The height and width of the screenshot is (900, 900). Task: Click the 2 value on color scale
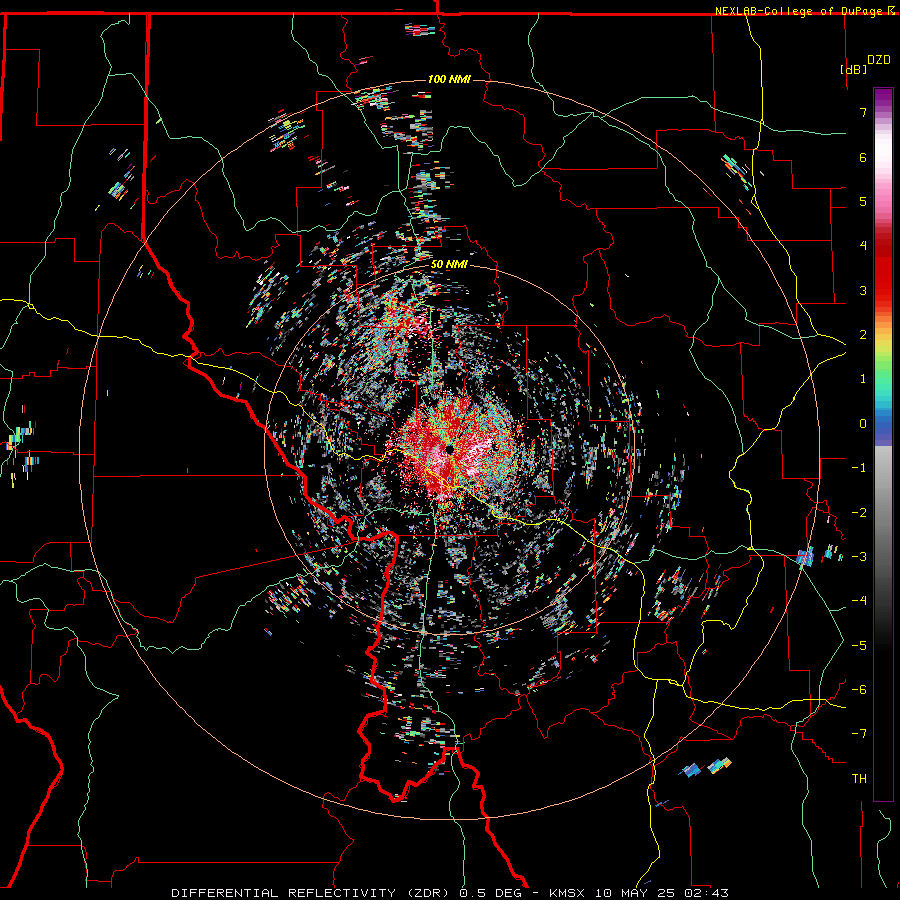863,335
